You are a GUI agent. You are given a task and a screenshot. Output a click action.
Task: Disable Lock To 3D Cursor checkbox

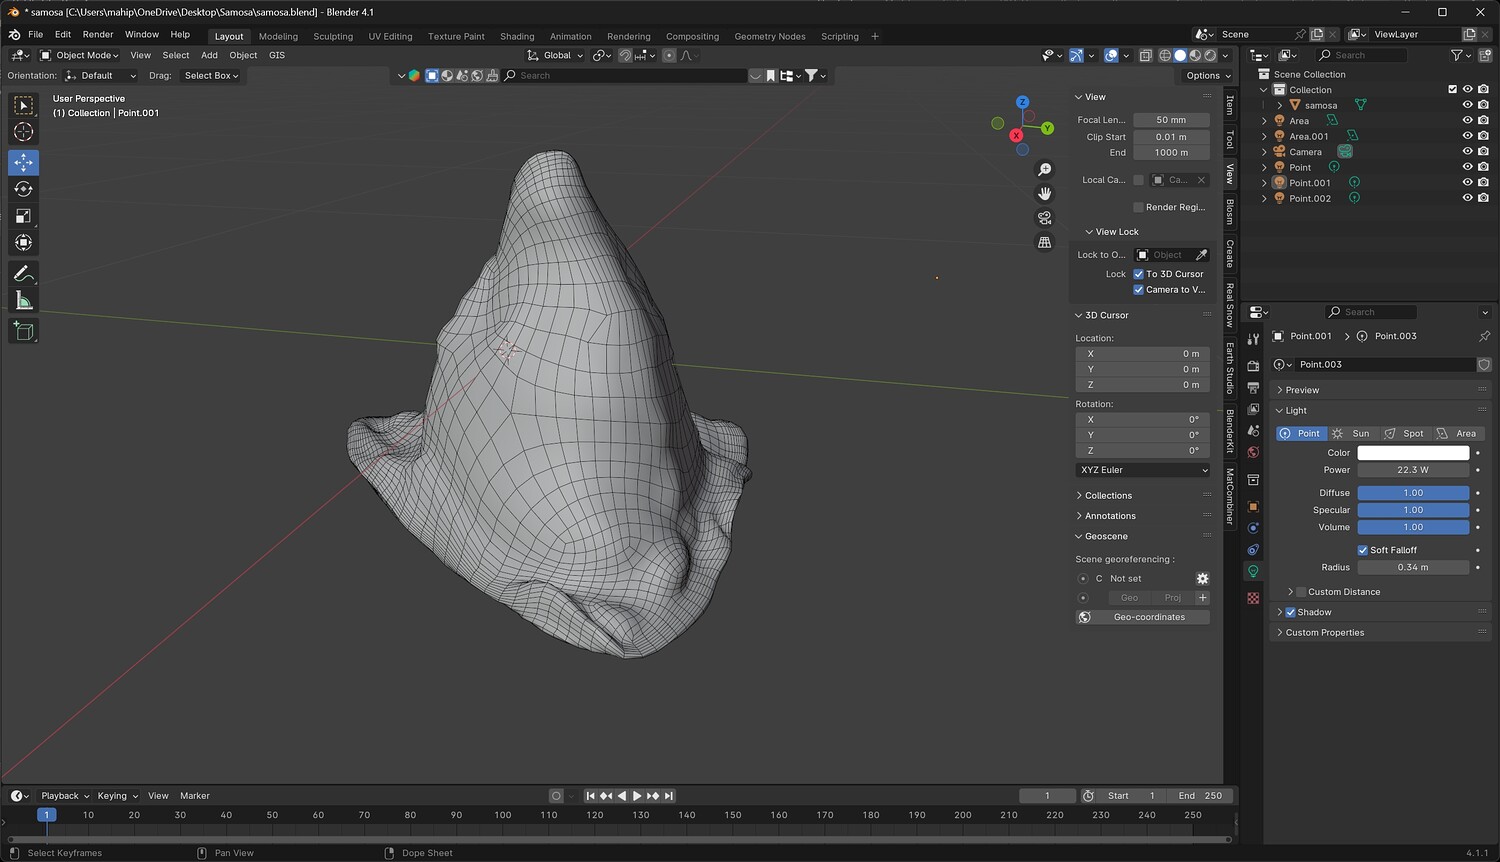[x=1138, y=274]
